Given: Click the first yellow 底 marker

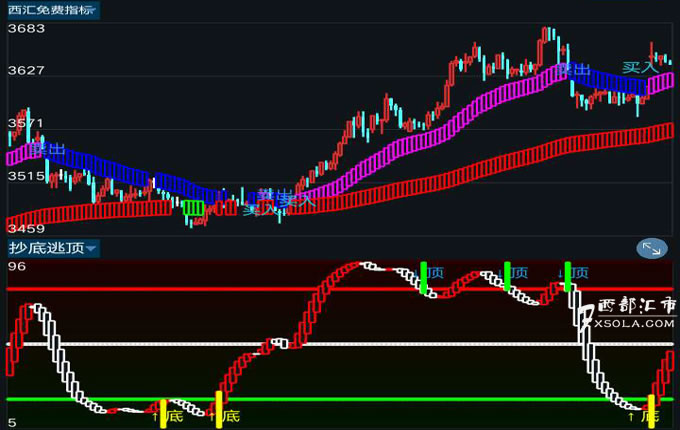Looking at the screenshot, I should (163, 410).
